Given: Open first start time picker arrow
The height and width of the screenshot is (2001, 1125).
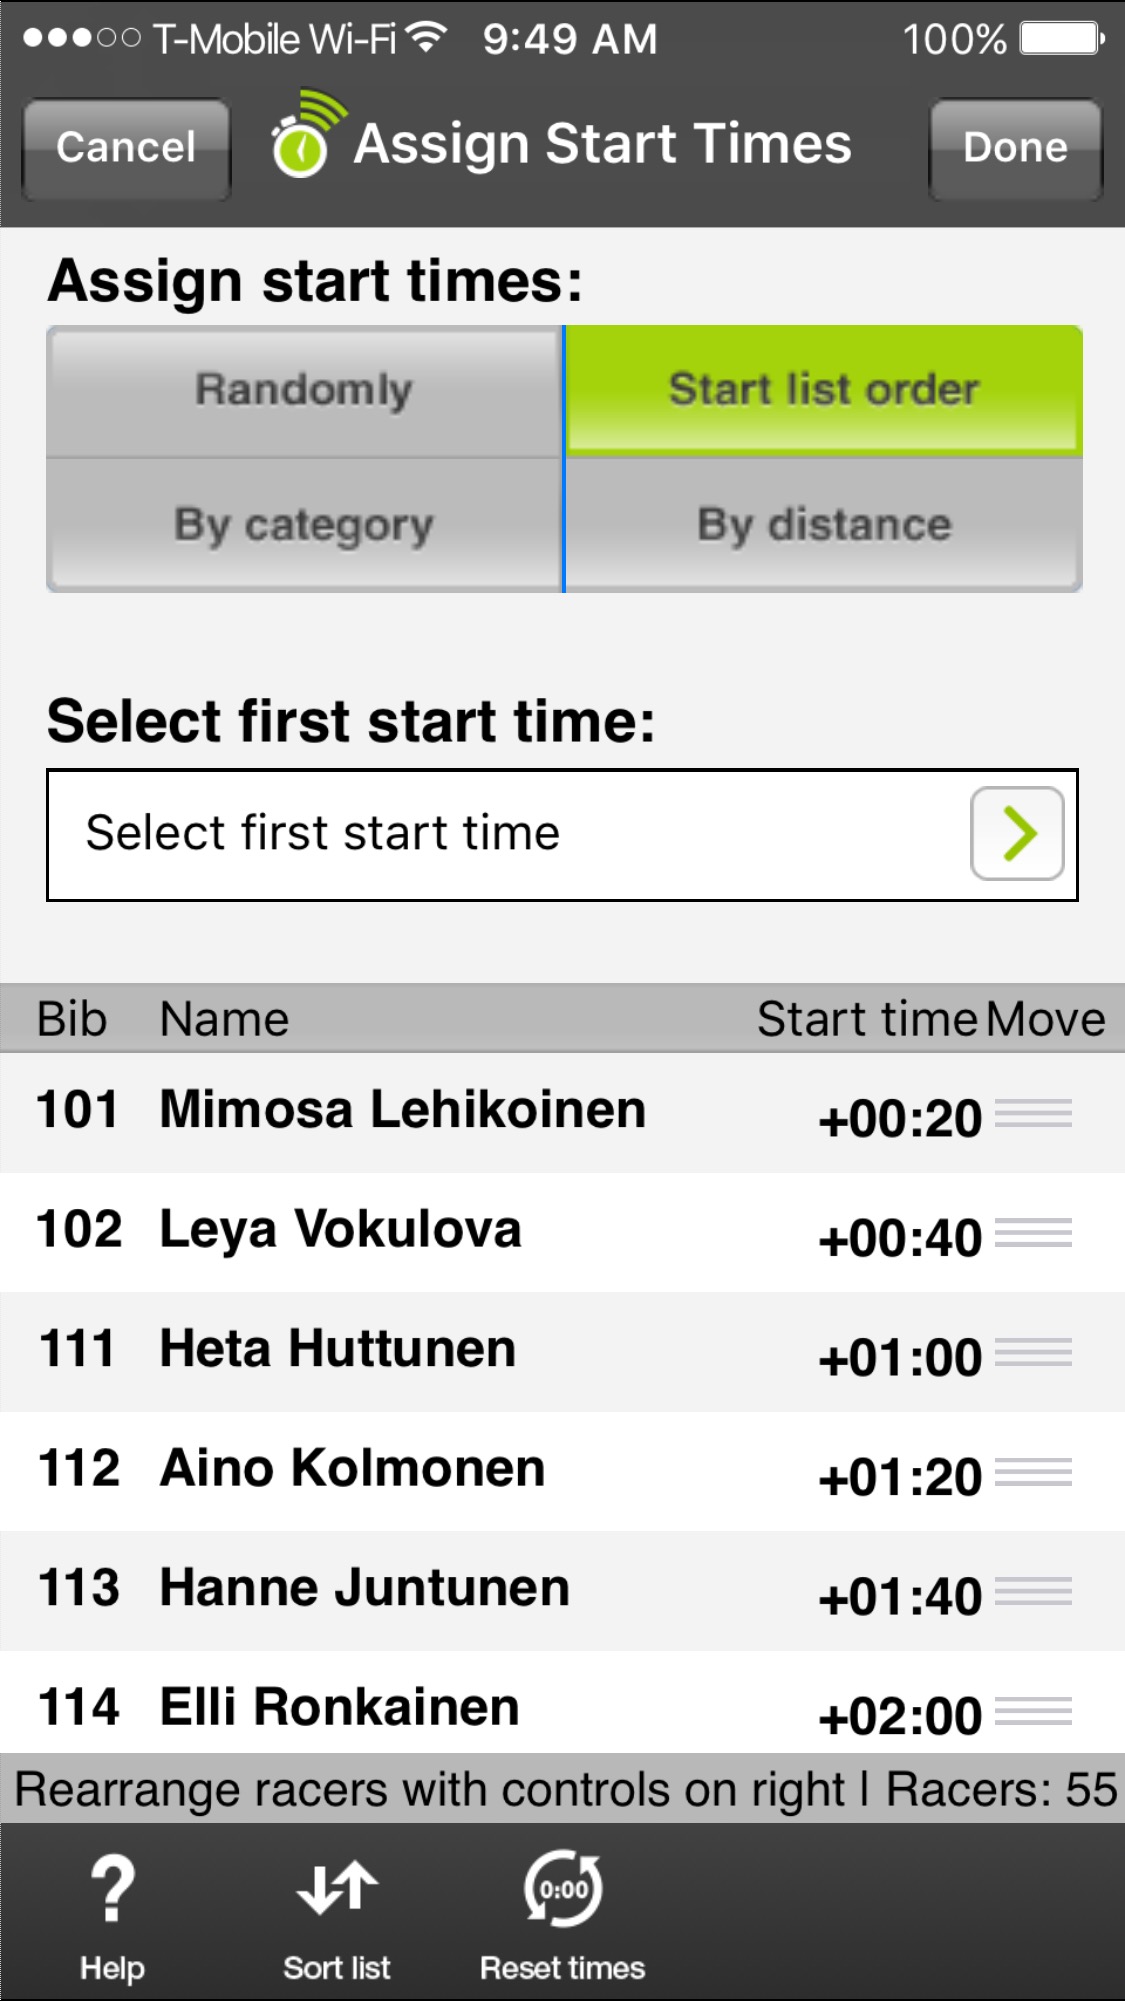Looking at the screenshot, I should click(1016, 834).
